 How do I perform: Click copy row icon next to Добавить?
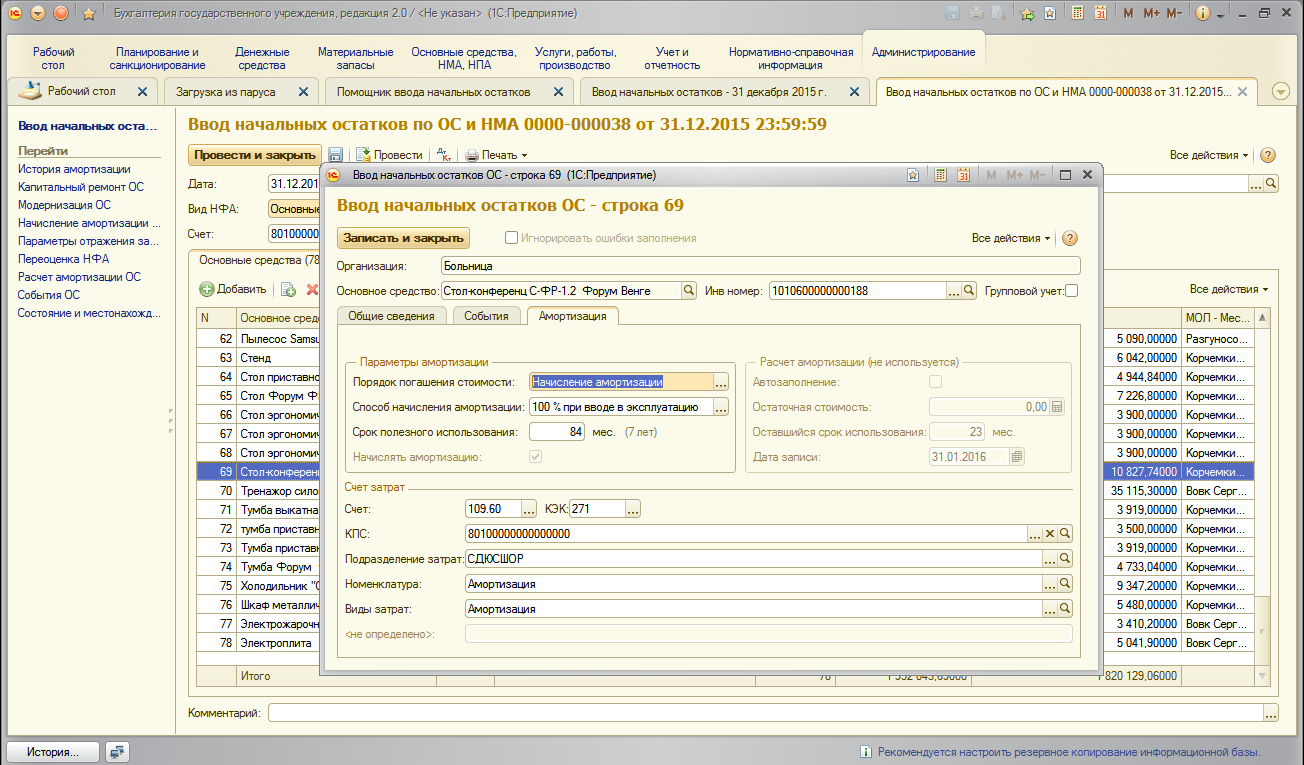click(288, 289)
